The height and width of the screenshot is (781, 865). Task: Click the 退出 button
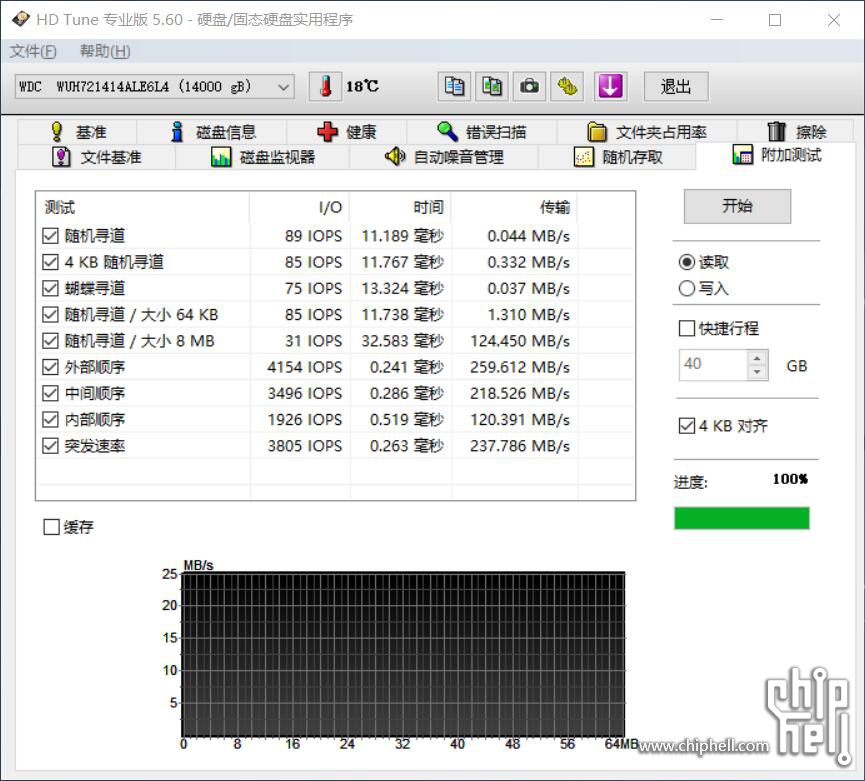pos(675,86)
